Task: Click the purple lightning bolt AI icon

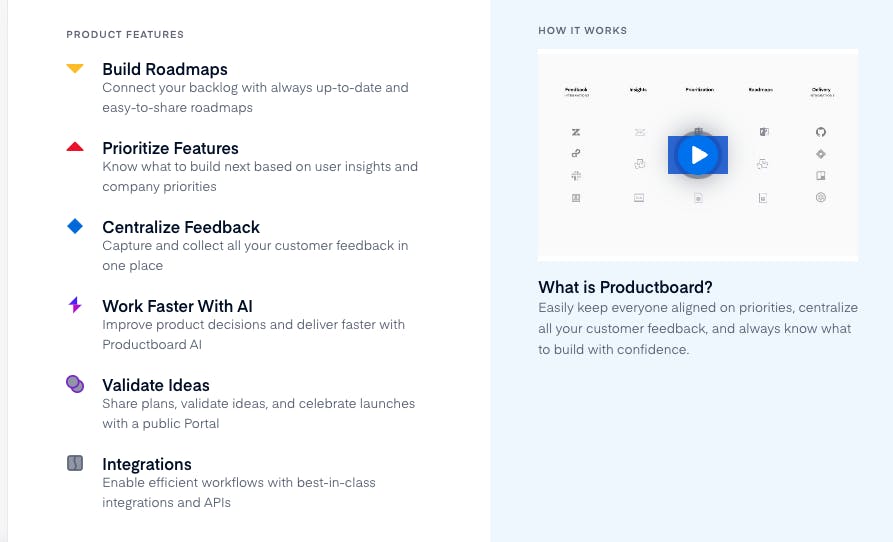Action: 75,305
